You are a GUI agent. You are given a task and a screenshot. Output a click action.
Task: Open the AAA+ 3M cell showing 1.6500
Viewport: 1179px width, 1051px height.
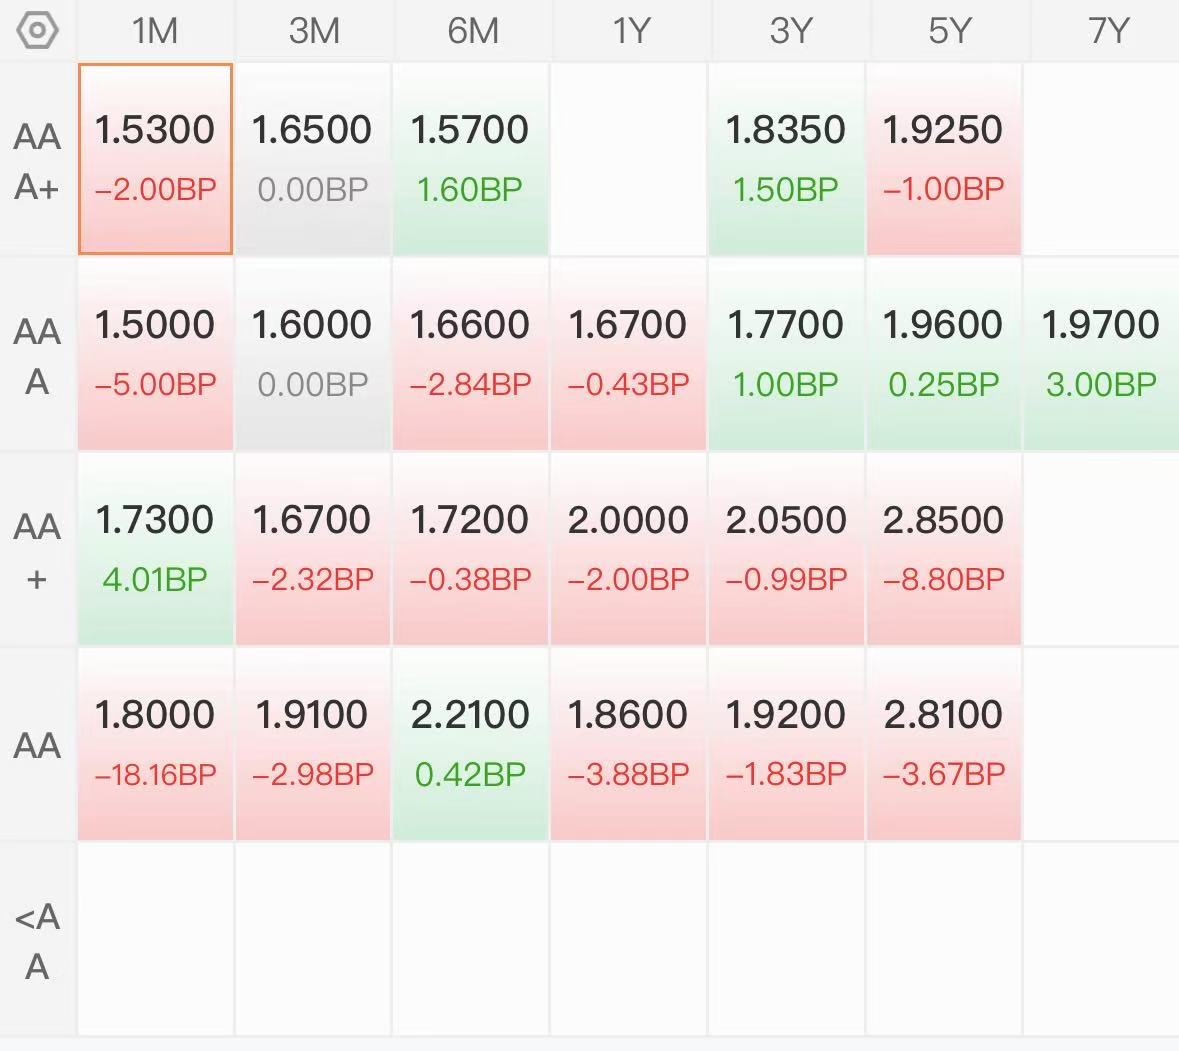pyautogui.click(x=314, y=159)
